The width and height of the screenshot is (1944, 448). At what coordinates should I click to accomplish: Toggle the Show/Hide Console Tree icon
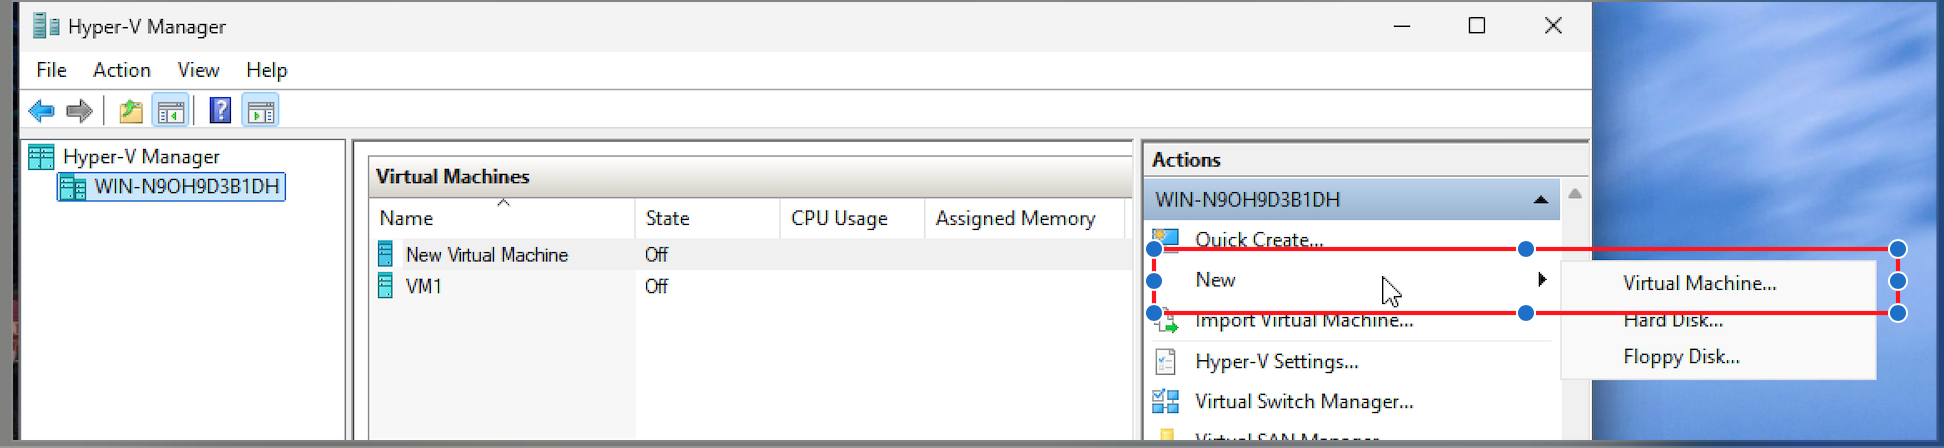coord(170,111)
